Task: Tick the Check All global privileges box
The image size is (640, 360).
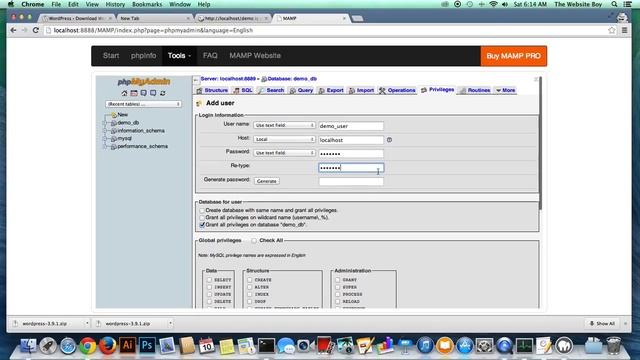Action: [x=254, y=241]
